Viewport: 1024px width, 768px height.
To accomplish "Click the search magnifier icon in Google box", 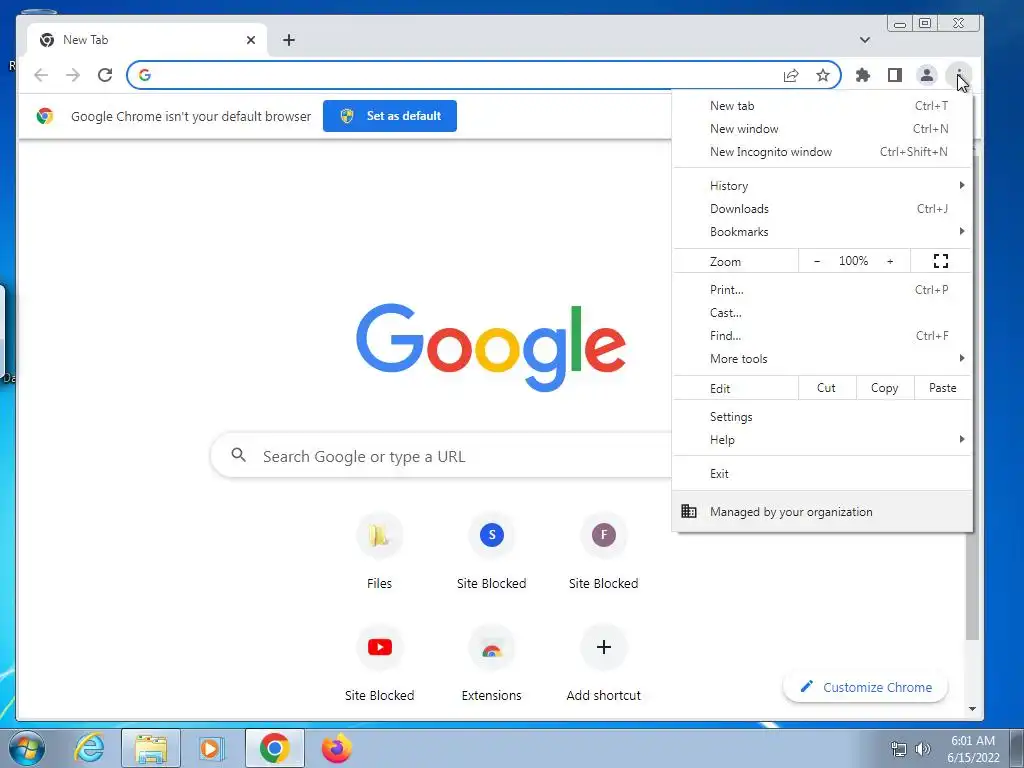I will [x=238, y=455].
